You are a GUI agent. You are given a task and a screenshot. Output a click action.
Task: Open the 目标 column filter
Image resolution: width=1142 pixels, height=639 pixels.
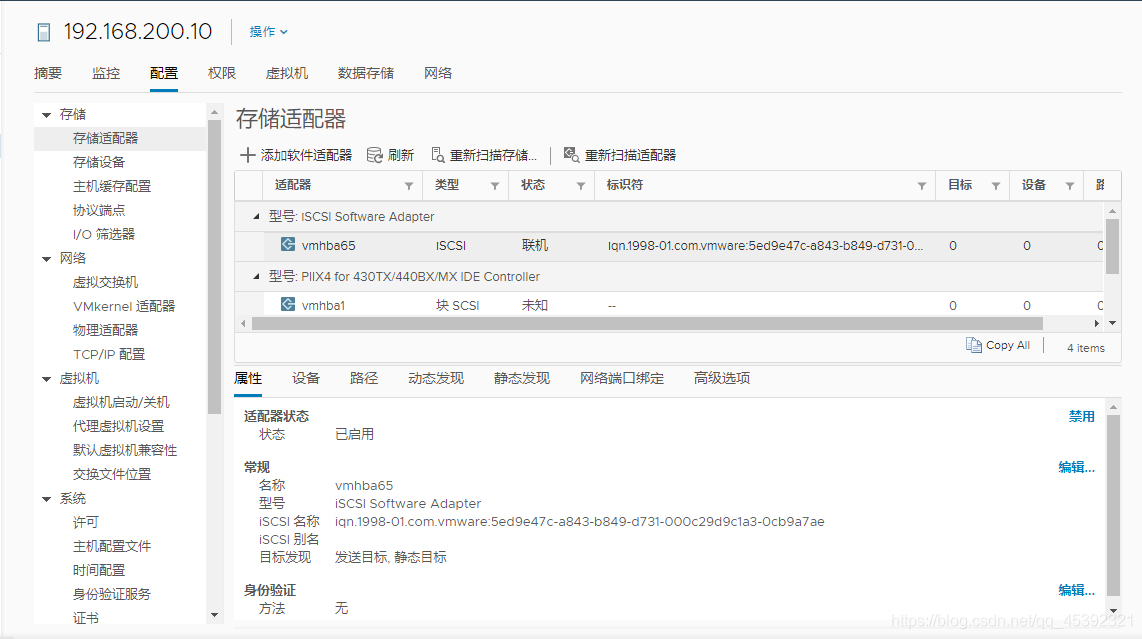[996, 186]
